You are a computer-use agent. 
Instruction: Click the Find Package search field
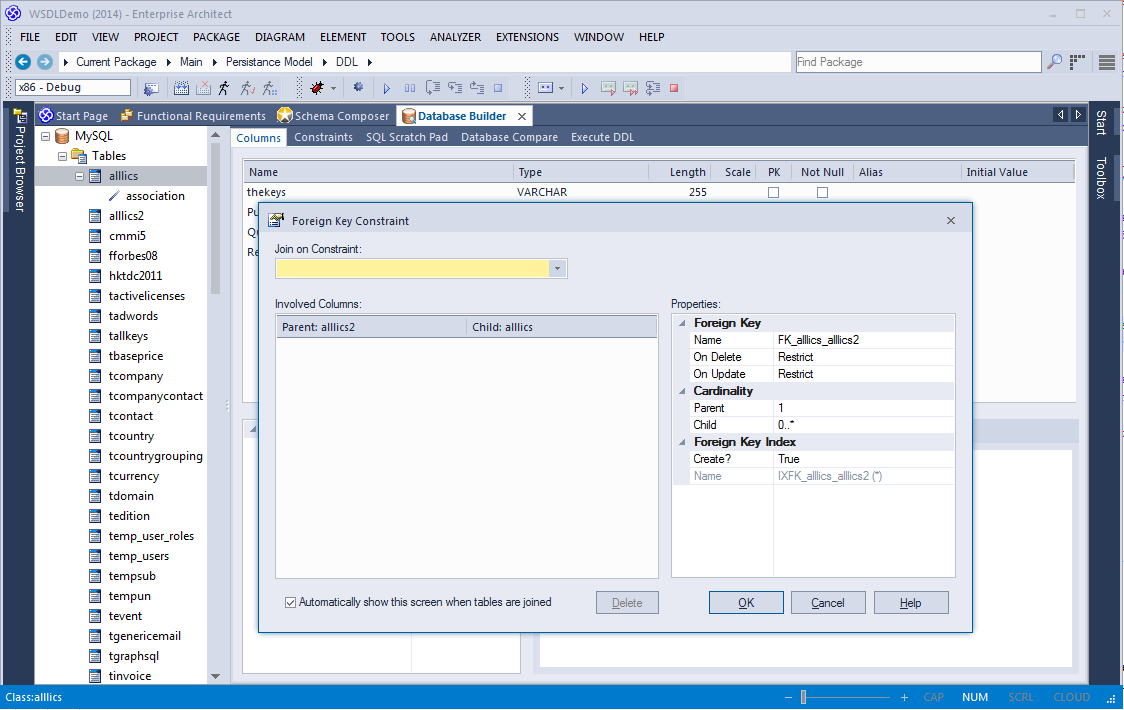coord(918,62)
